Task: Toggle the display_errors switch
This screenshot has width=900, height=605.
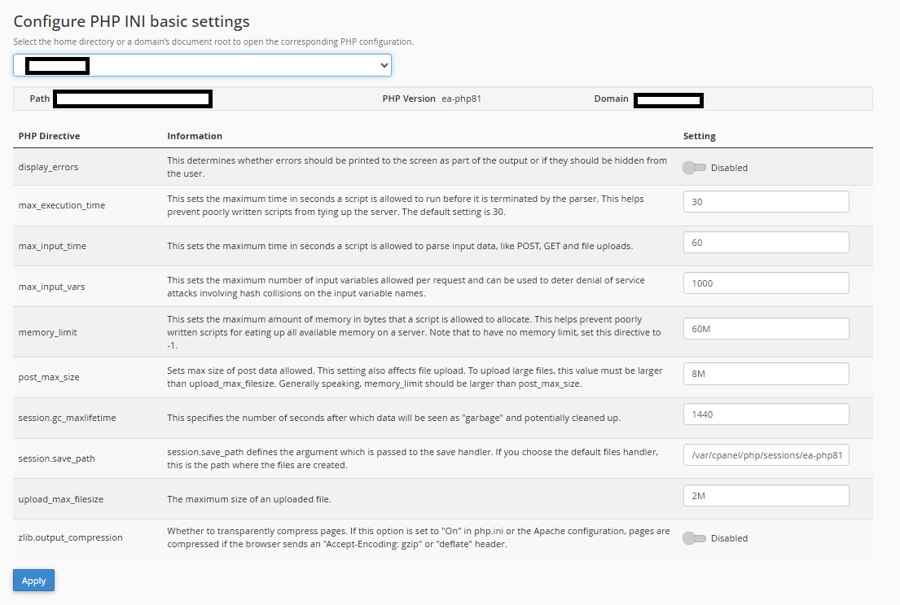Action: pyautogui.click(x=694, y=168)
